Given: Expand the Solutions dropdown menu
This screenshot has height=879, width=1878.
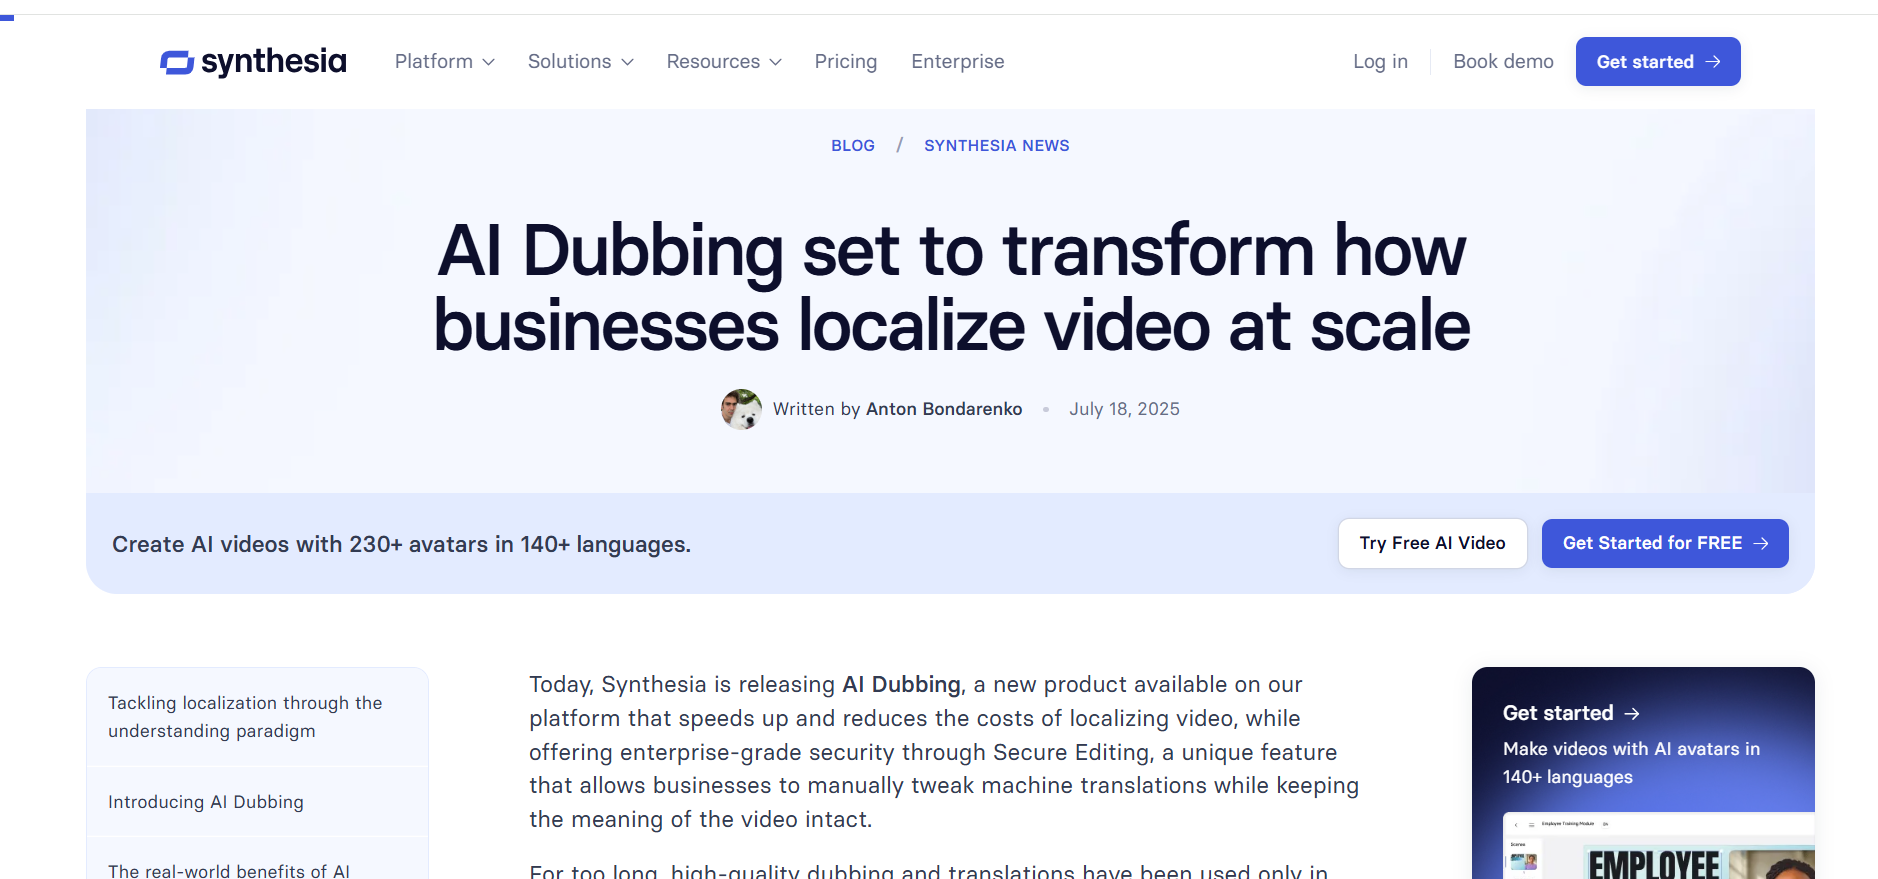Looking at the screenshot, I should 580,62.
